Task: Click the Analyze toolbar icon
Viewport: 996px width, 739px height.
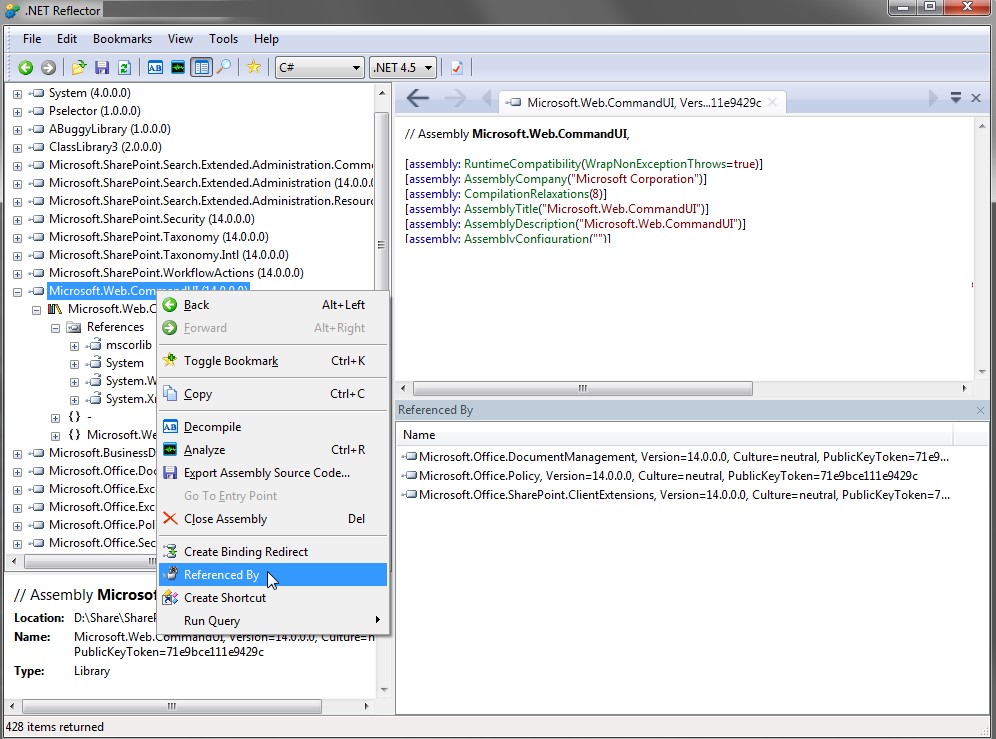Action: click(178, 67)
